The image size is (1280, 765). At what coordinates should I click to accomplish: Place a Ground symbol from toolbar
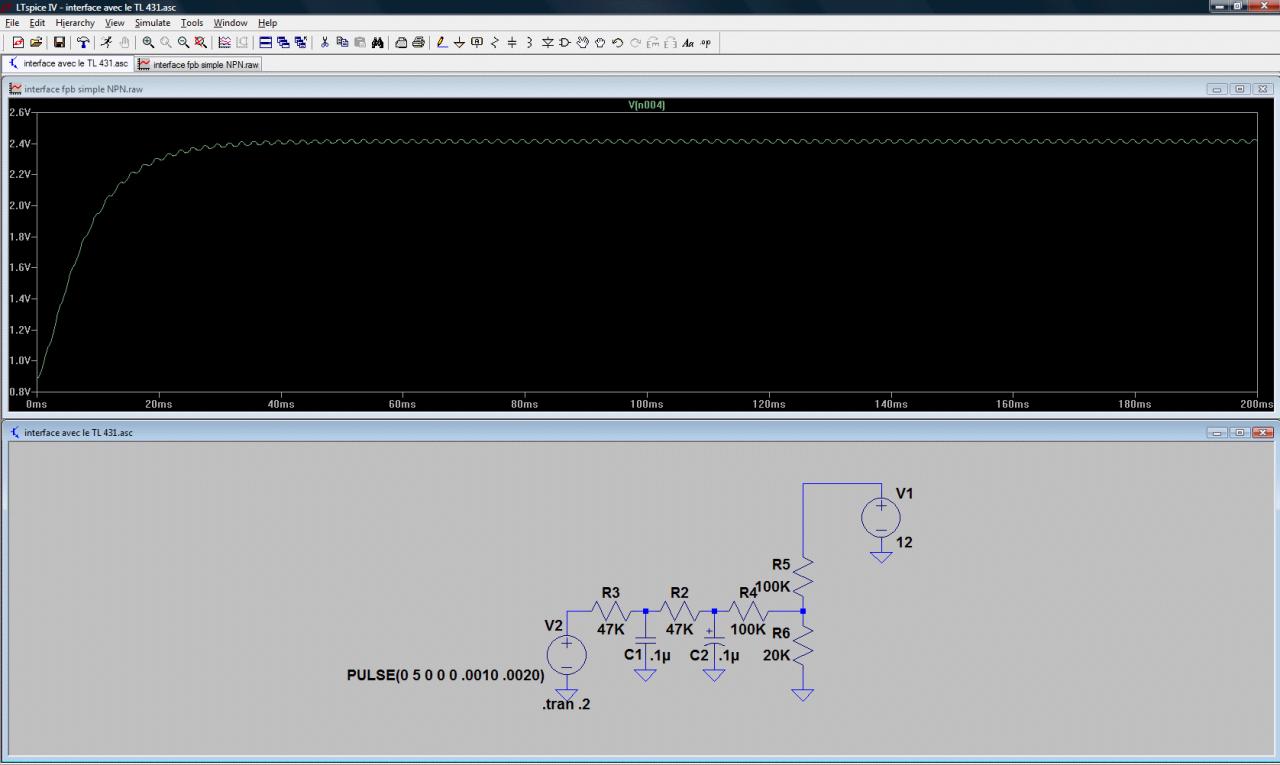pos(459,42)
